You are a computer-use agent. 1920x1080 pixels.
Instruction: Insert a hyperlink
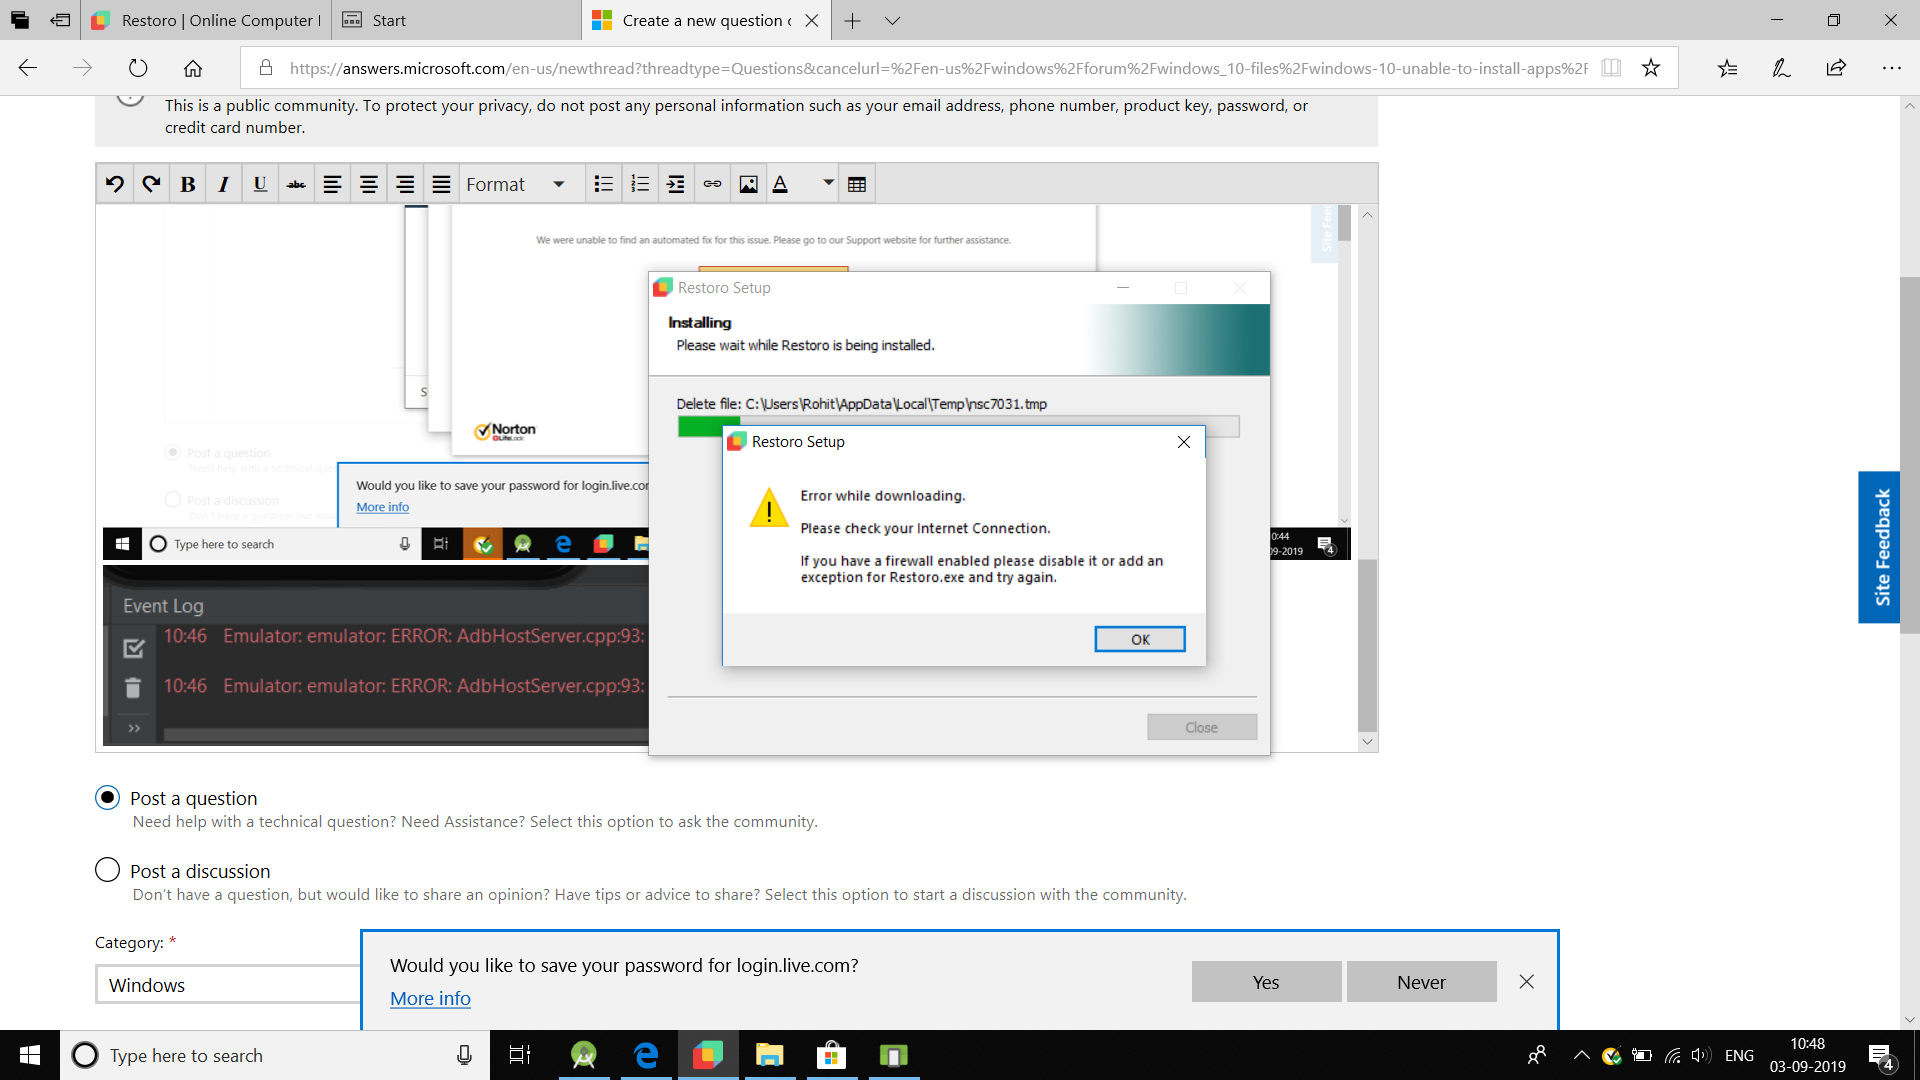pos(712,184)
